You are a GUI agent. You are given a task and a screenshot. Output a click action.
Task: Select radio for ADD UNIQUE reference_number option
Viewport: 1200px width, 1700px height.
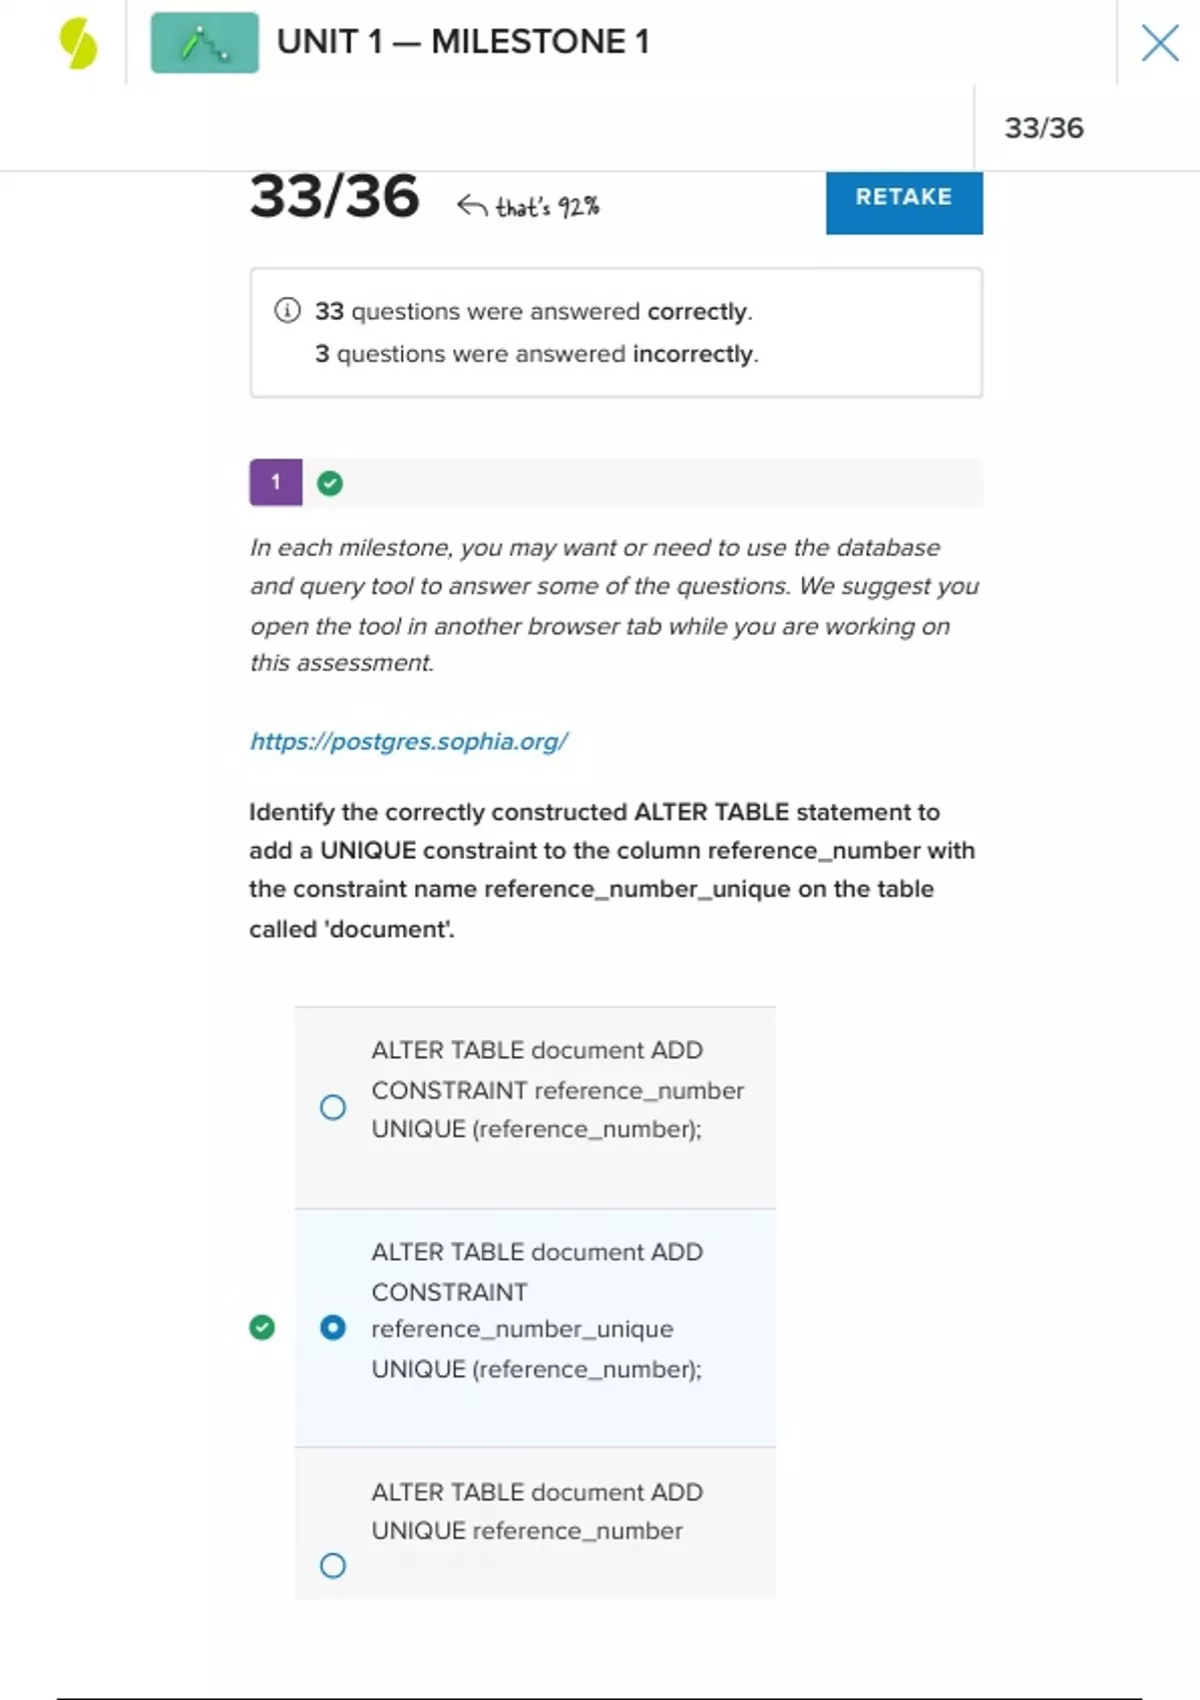pos(333,1565)
